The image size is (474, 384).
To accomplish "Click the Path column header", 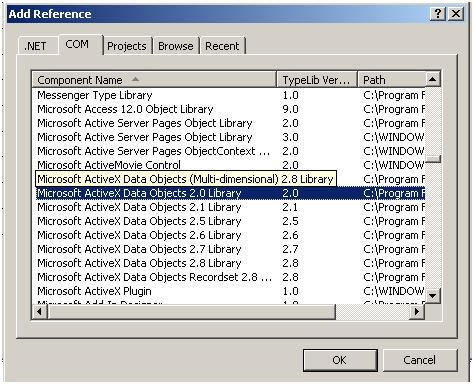I will click(x=391, y=80).
